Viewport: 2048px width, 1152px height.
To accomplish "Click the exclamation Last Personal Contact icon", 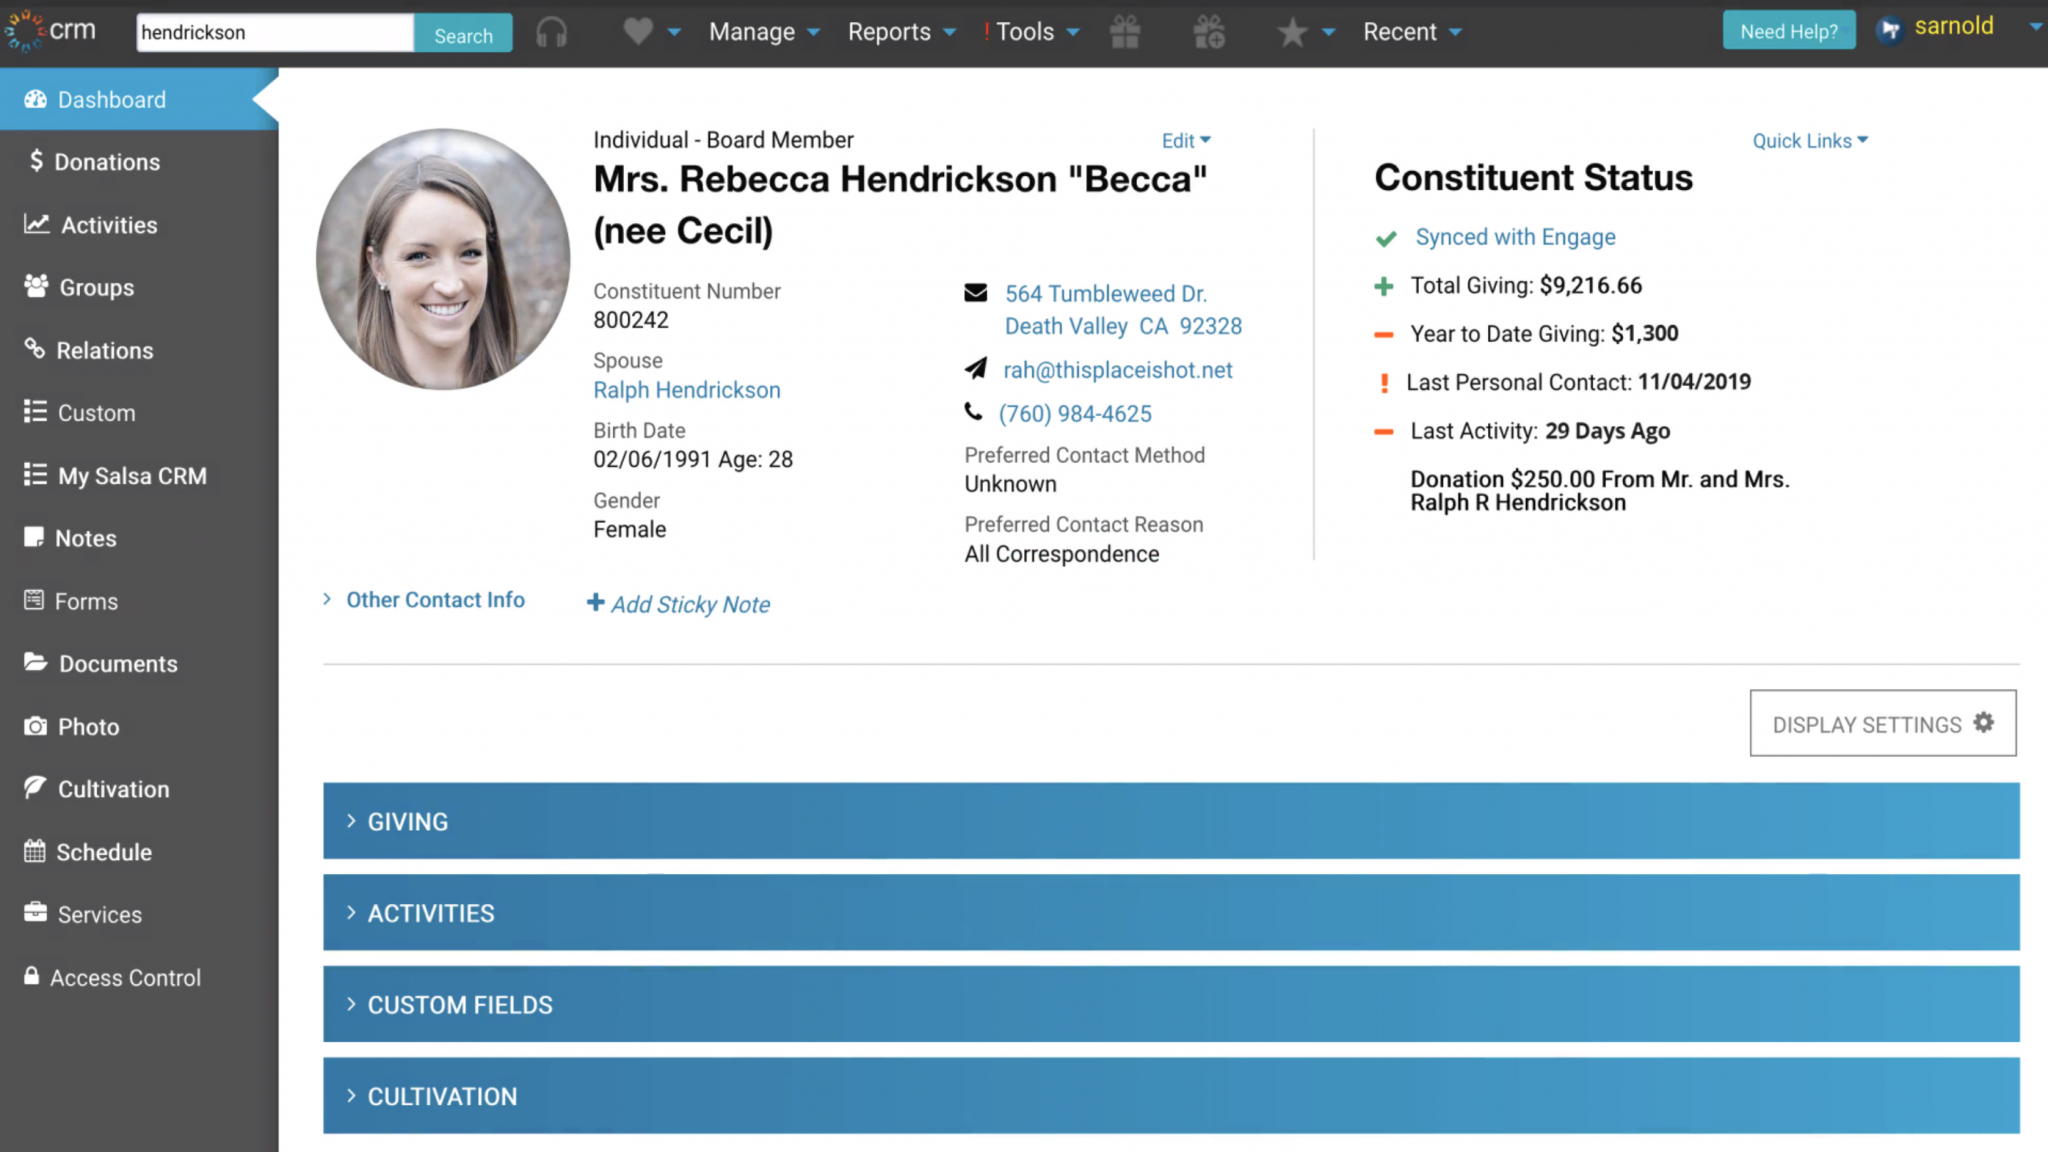I will pyautogui.click(x=1384, y=383).
